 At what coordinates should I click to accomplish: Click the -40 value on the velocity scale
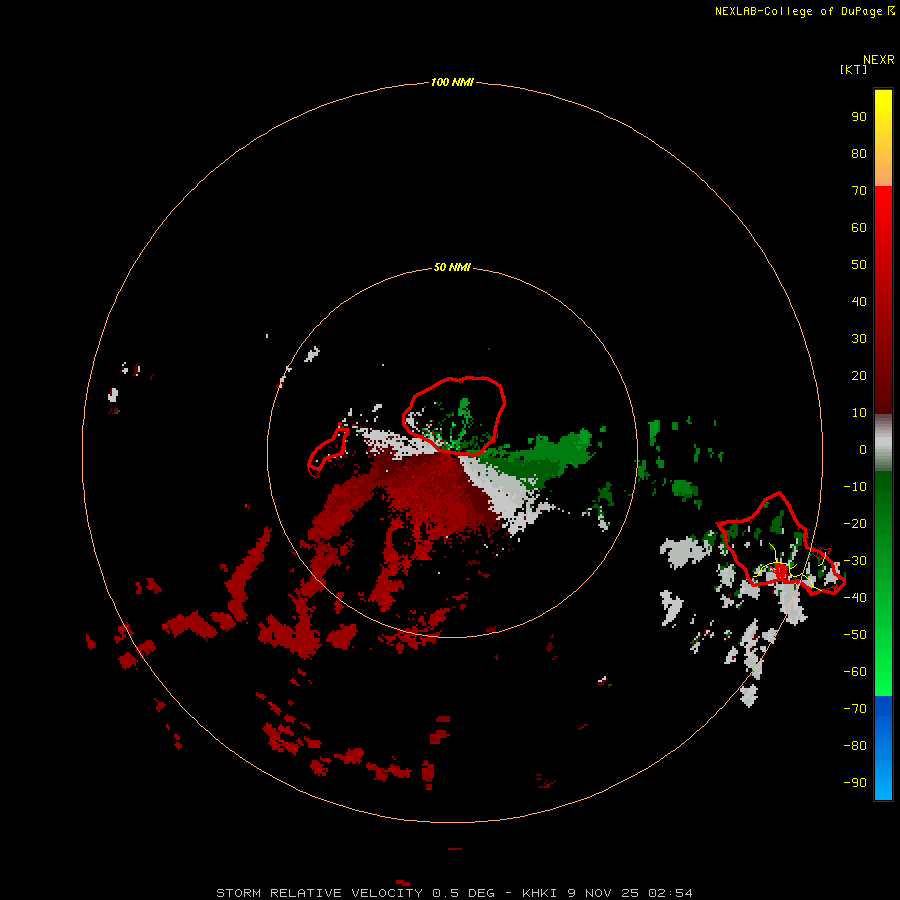coord(855,598)
